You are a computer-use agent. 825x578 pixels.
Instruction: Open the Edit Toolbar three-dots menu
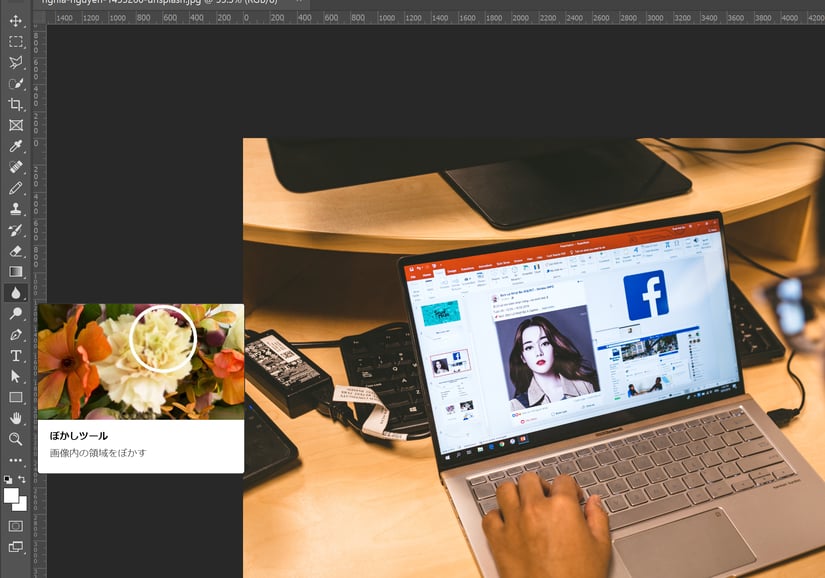pyautogui.click(x=16, y=460)
